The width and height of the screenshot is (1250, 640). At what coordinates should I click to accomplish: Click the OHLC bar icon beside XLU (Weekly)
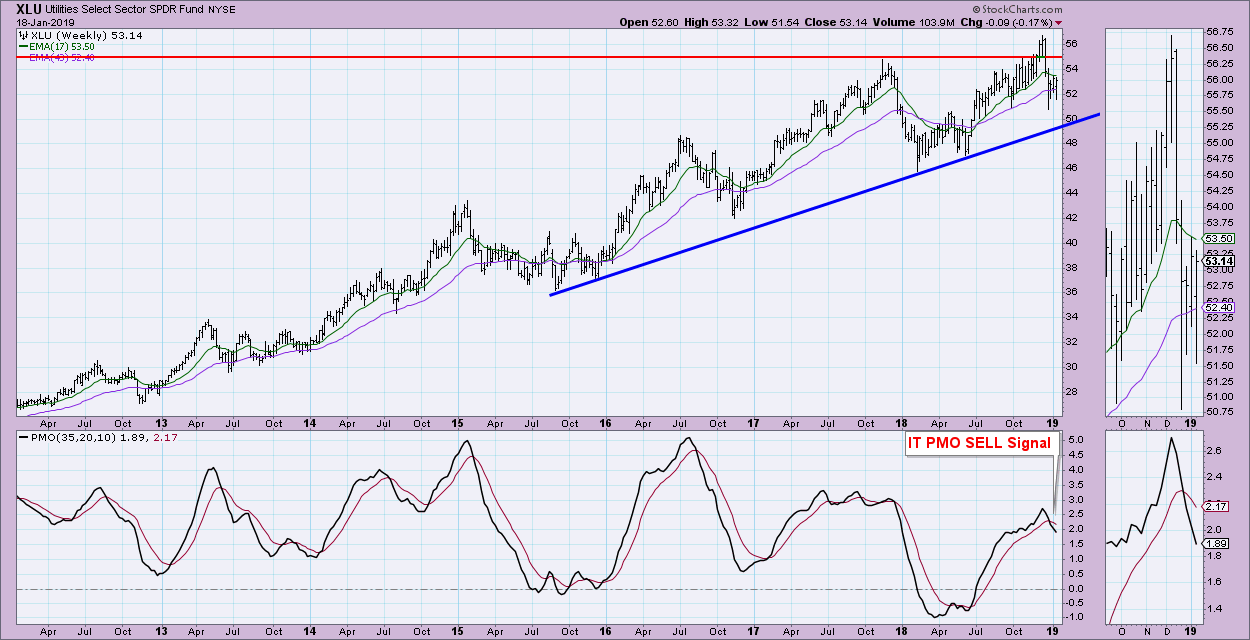pos(24,35)
